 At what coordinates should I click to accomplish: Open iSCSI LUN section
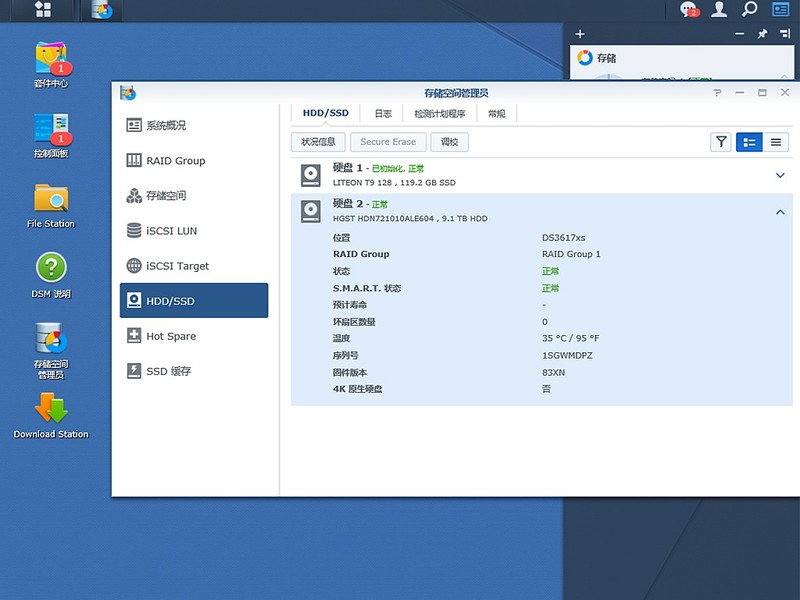tap(194, 231)
